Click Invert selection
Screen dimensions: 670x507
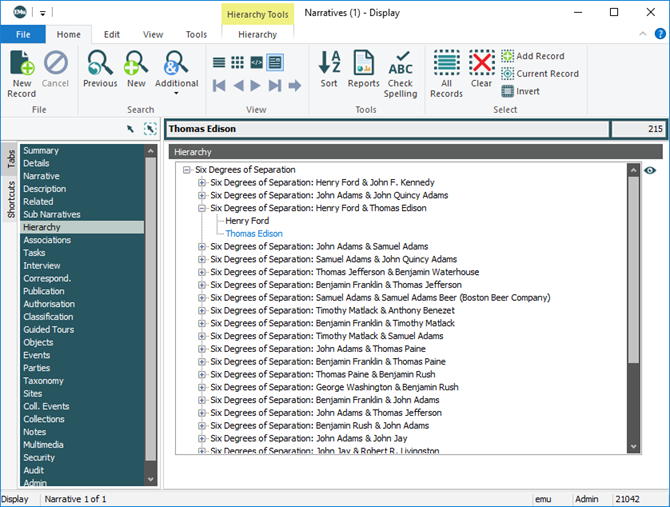[x=520, y=91]
